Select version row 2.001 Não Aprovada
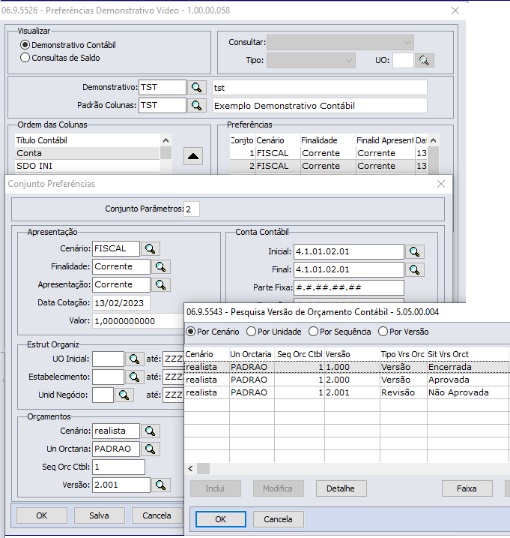The height and width of the screenshot is (538, 510). point(347,393)
